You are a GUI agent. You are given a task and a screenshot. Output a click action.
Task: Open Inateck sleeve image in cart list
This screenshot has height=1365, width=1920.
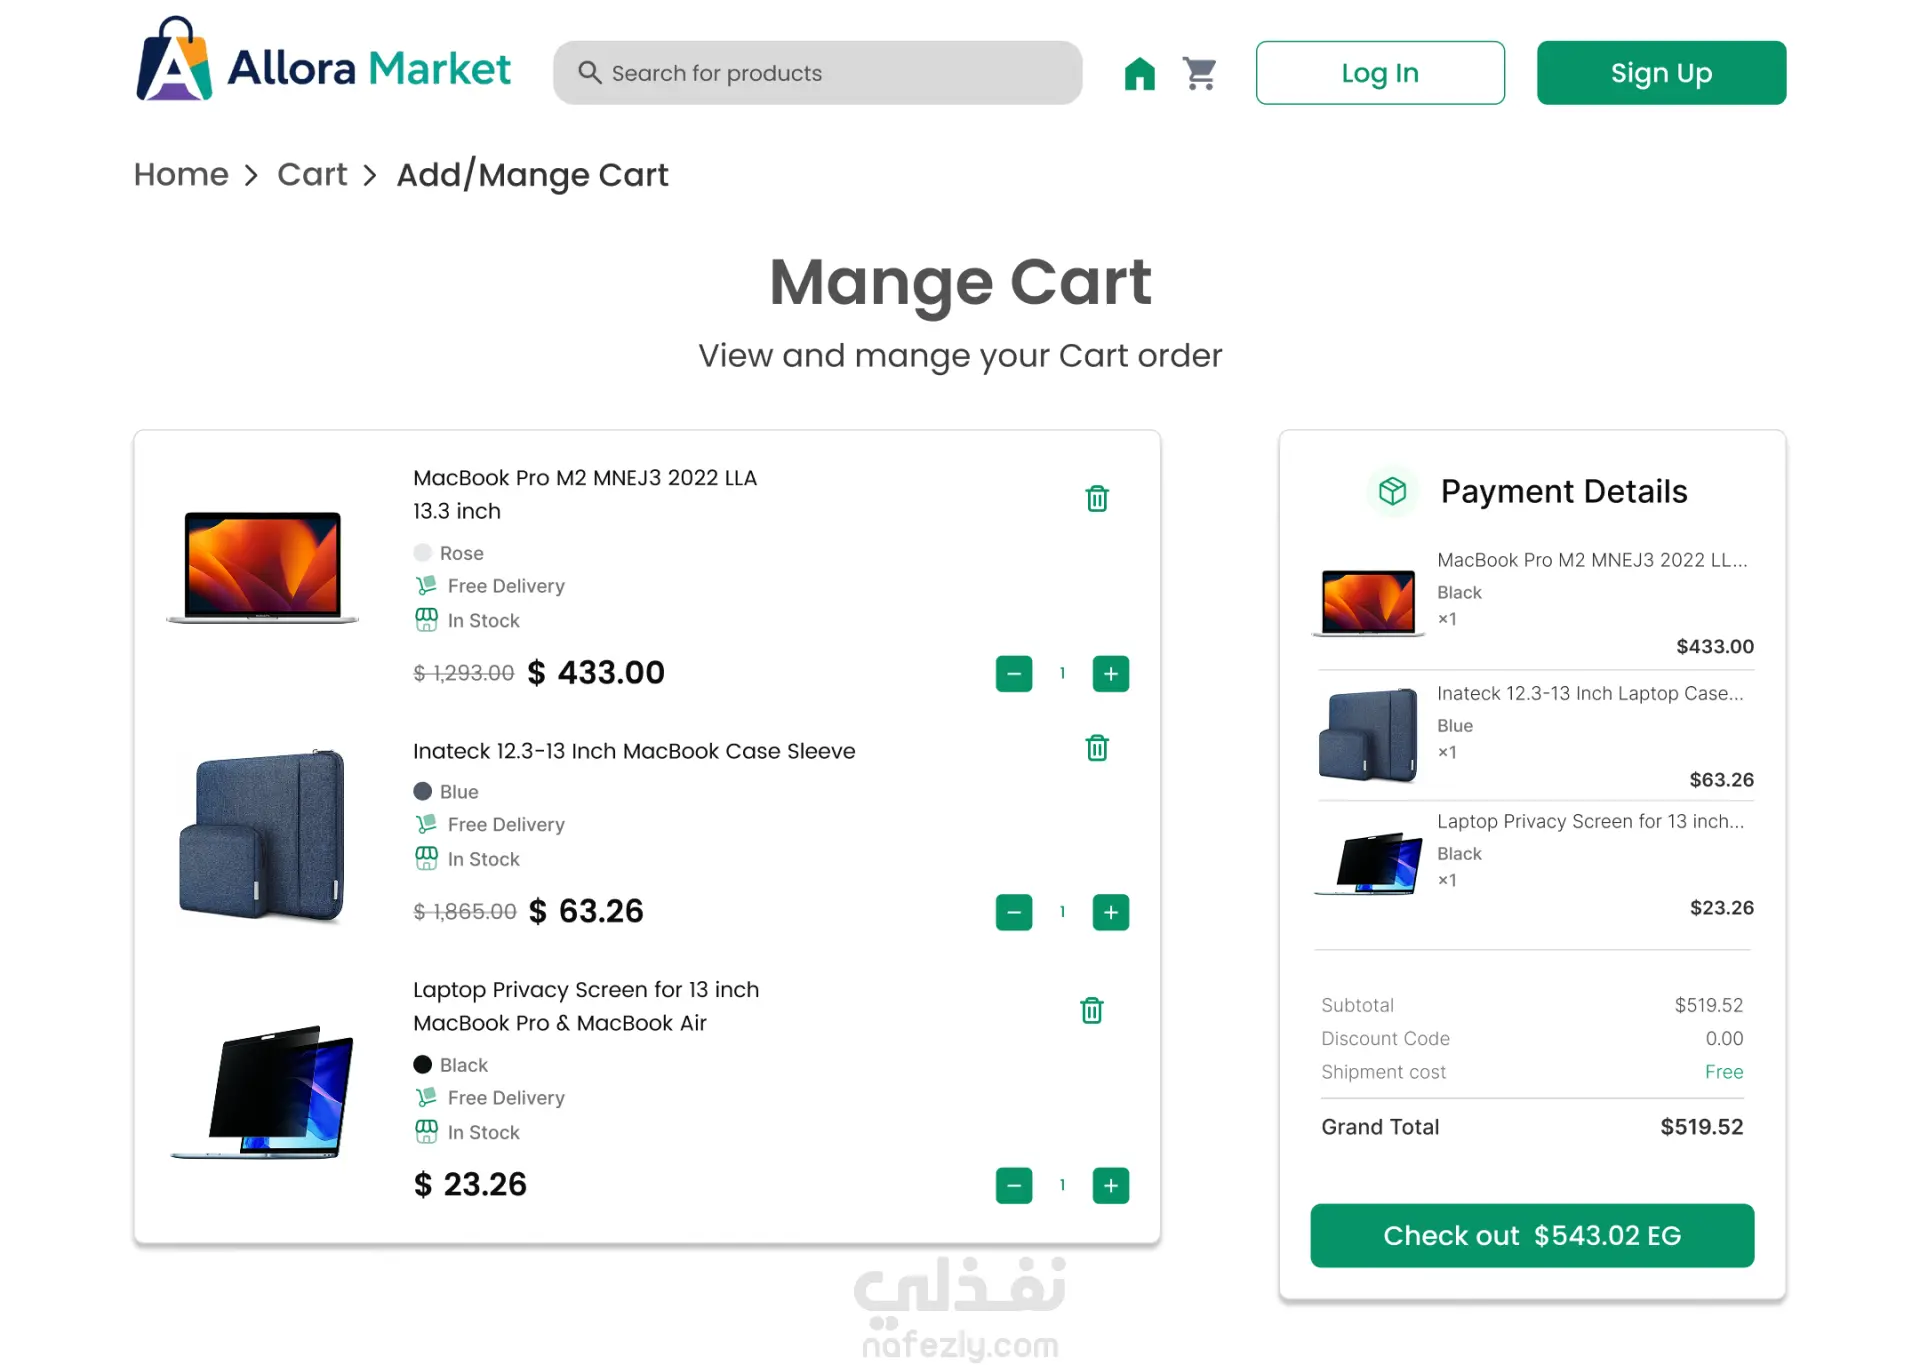pos(262,834)
